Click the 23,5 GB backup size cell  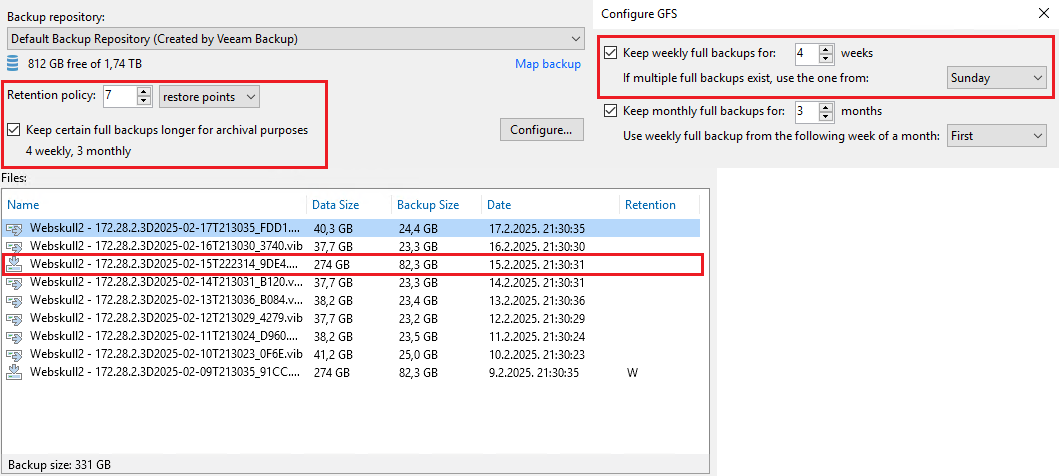[417, 336]
